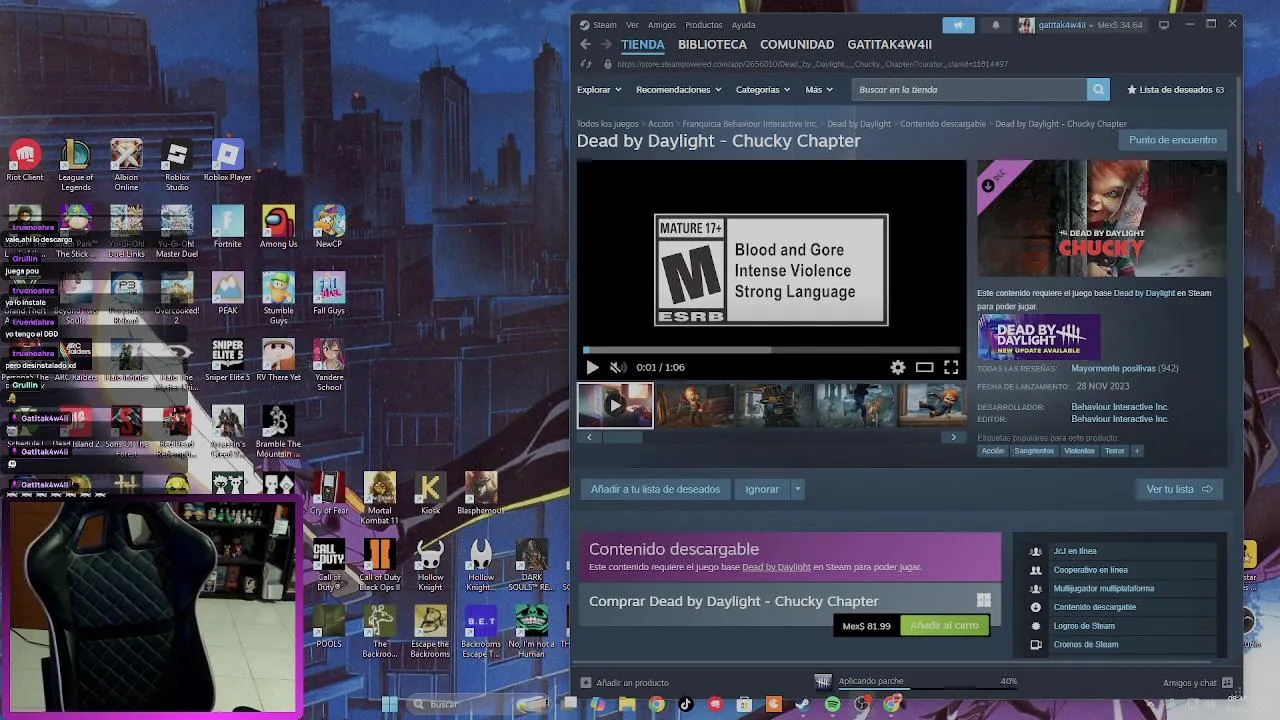Screen dimensions: 1280x720
Task: Click the store search magnifier button
Action: pyautogui.click(x=1098, y=89)
